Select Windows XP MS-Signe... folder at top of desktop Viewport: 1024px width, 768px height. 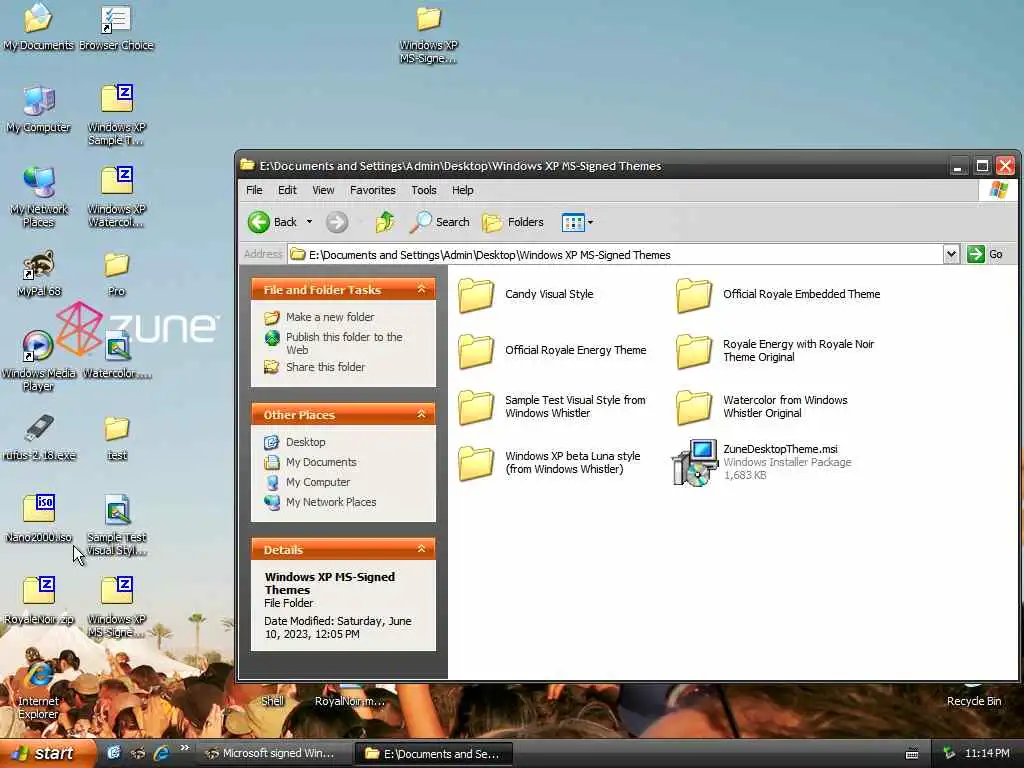tap(429, 35)
